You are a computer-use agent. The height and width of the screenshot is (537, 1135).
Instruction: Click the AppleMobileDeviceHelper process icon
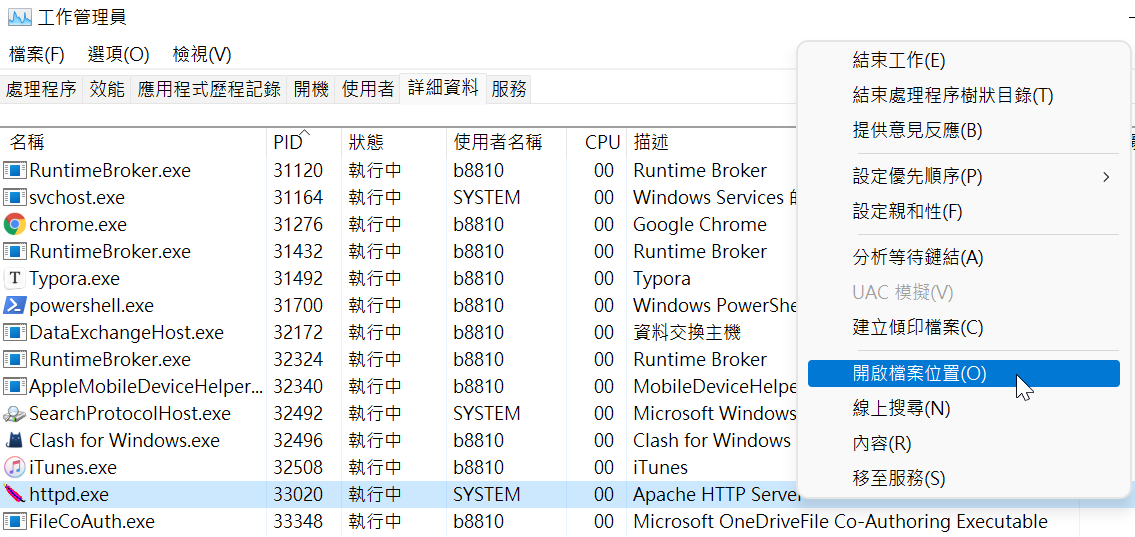pyautogui.click(x=14, y=386)
